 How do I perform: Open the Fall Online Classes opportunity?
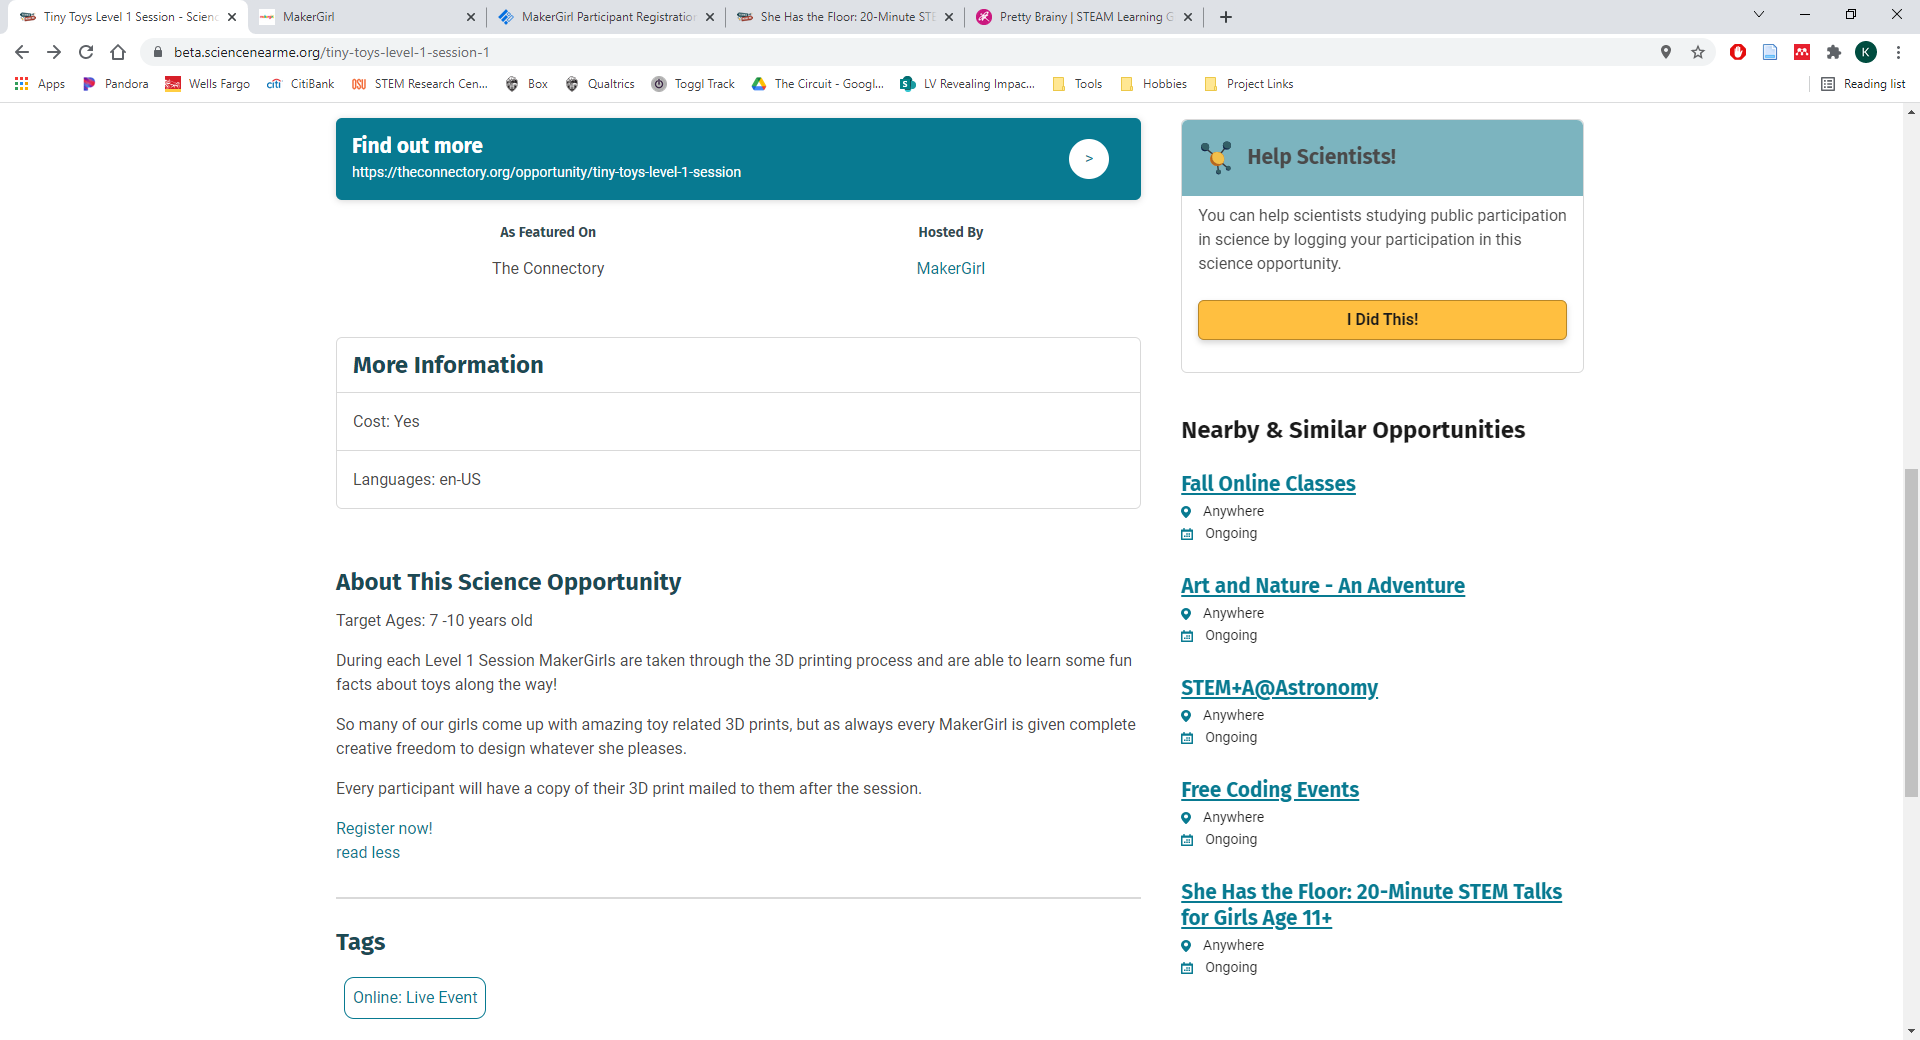[1268, 483]
